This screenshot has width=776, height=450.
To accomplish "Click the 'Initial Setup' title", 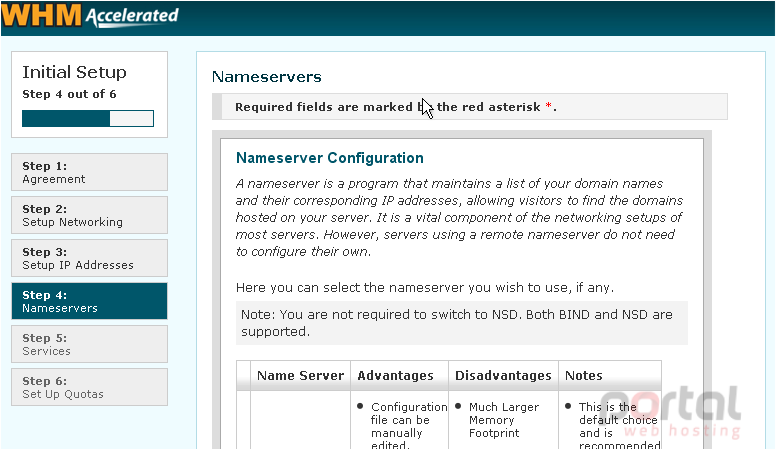I will point(74,72).
